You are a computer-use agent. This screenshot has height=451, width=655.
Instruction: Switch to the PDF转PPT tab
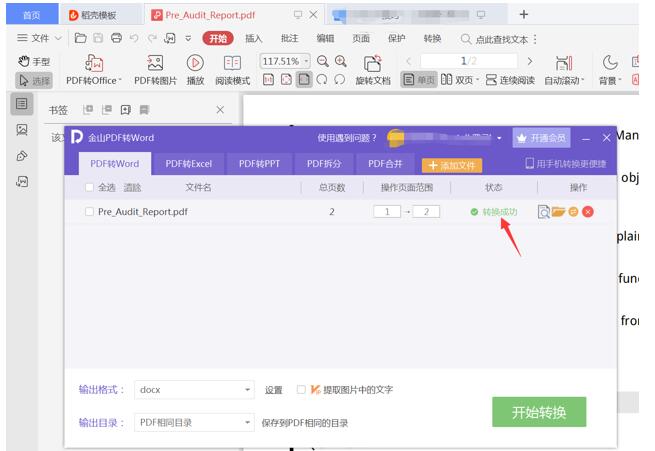point(259,164)
